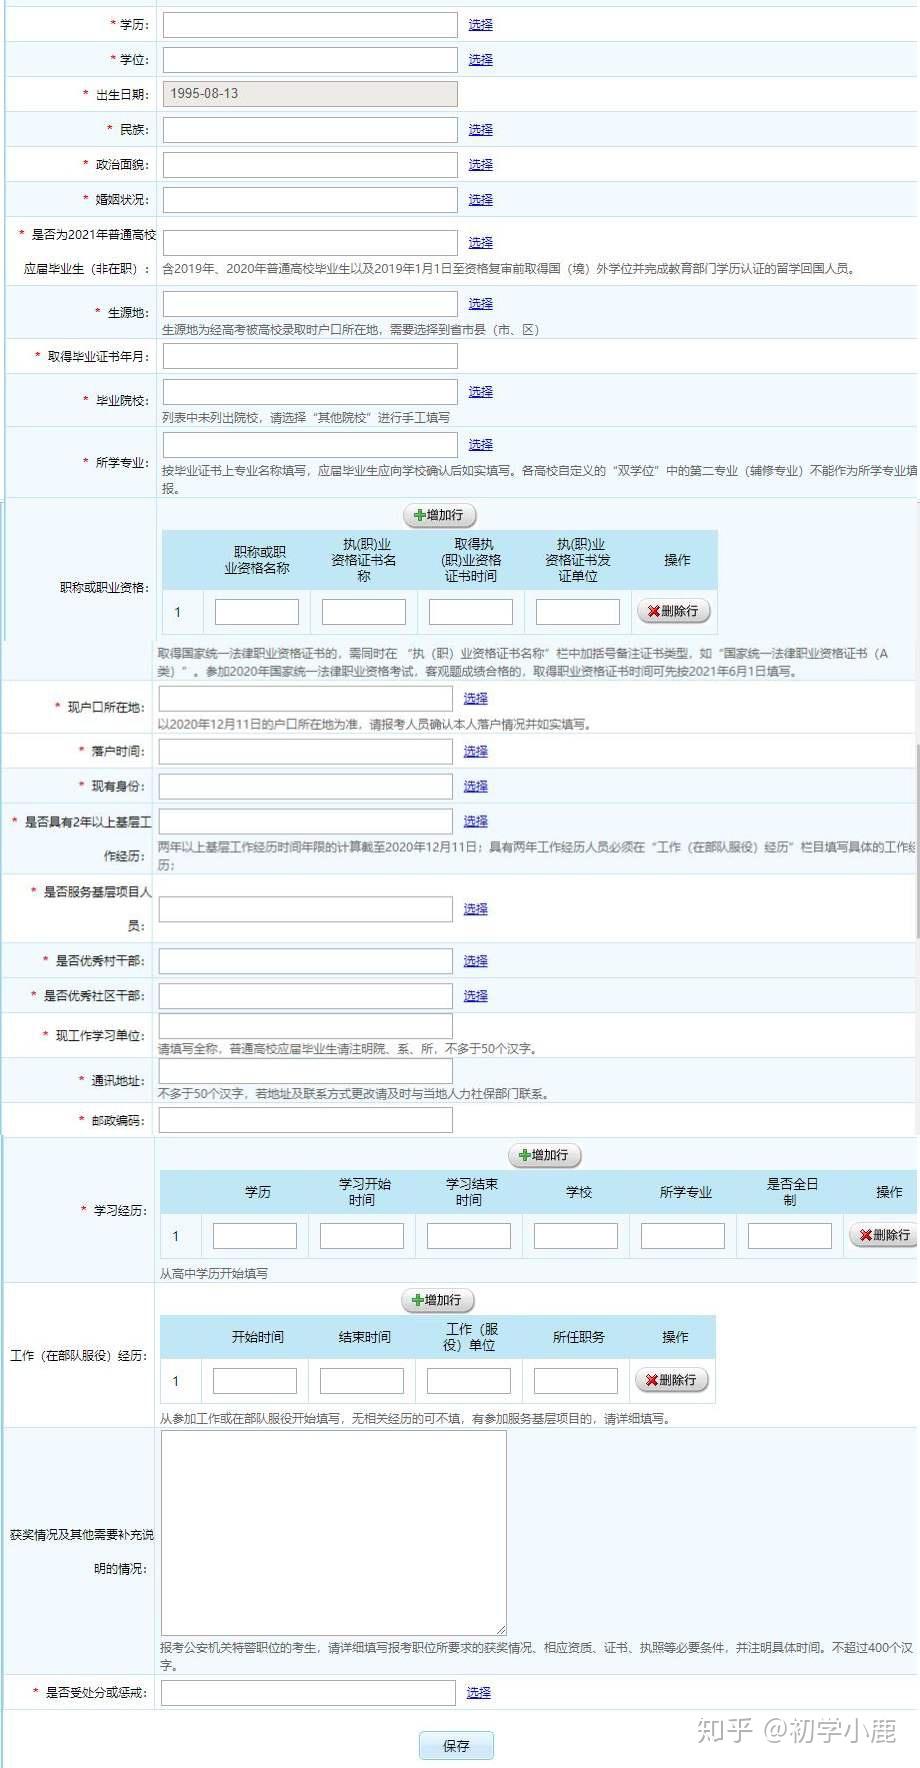920x1768 pixels.
Task: Open 选择 for 是否具有2年以上基层工作经历
Action: [476, 821]
